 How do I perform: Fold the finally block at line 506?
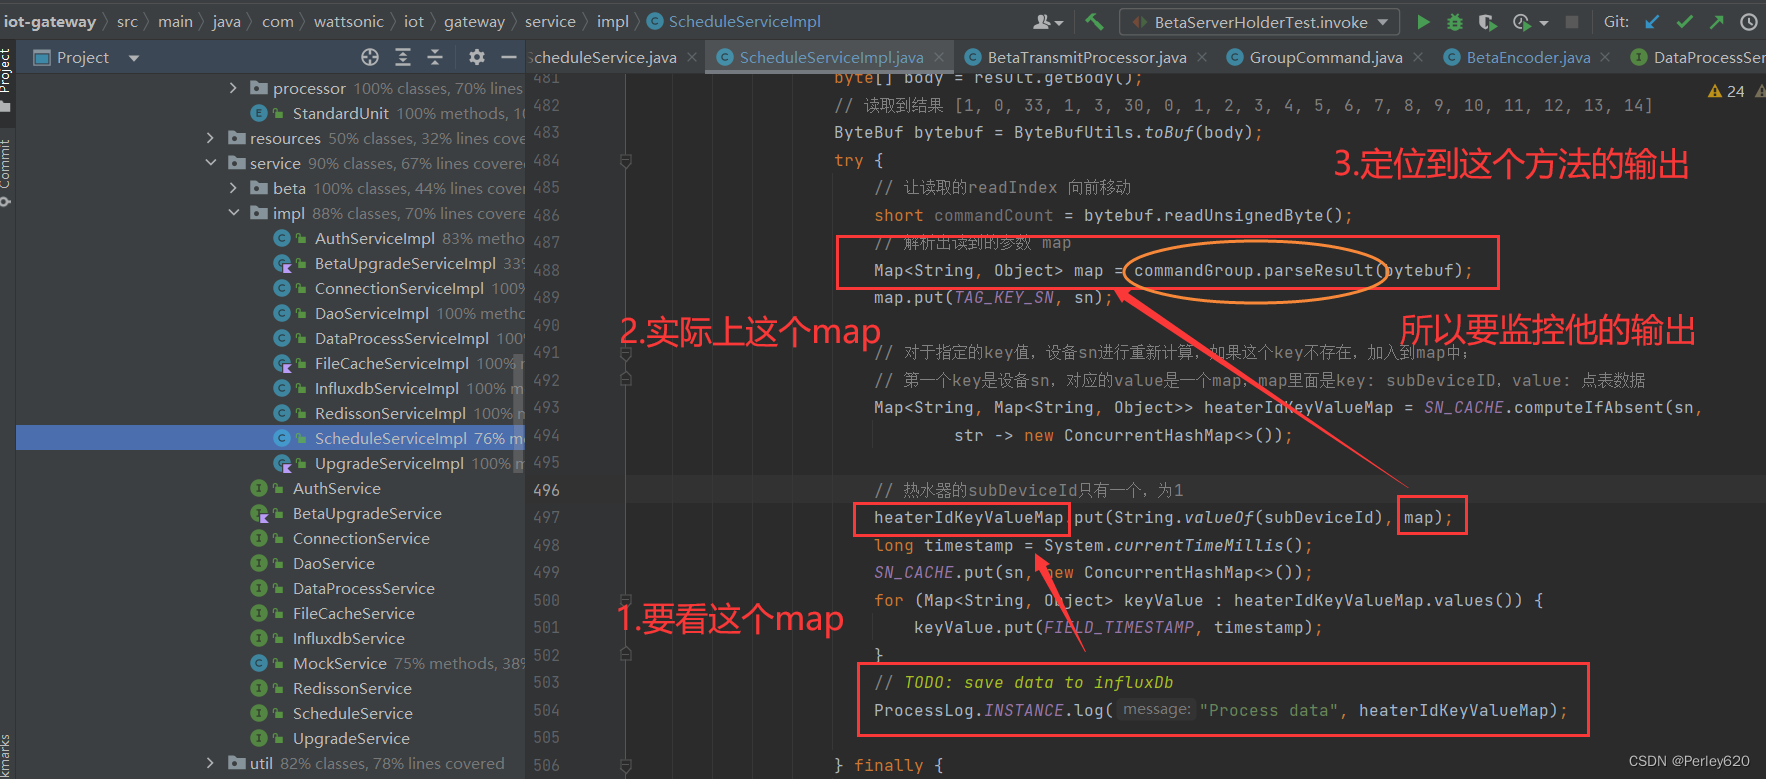click(625, 765)
